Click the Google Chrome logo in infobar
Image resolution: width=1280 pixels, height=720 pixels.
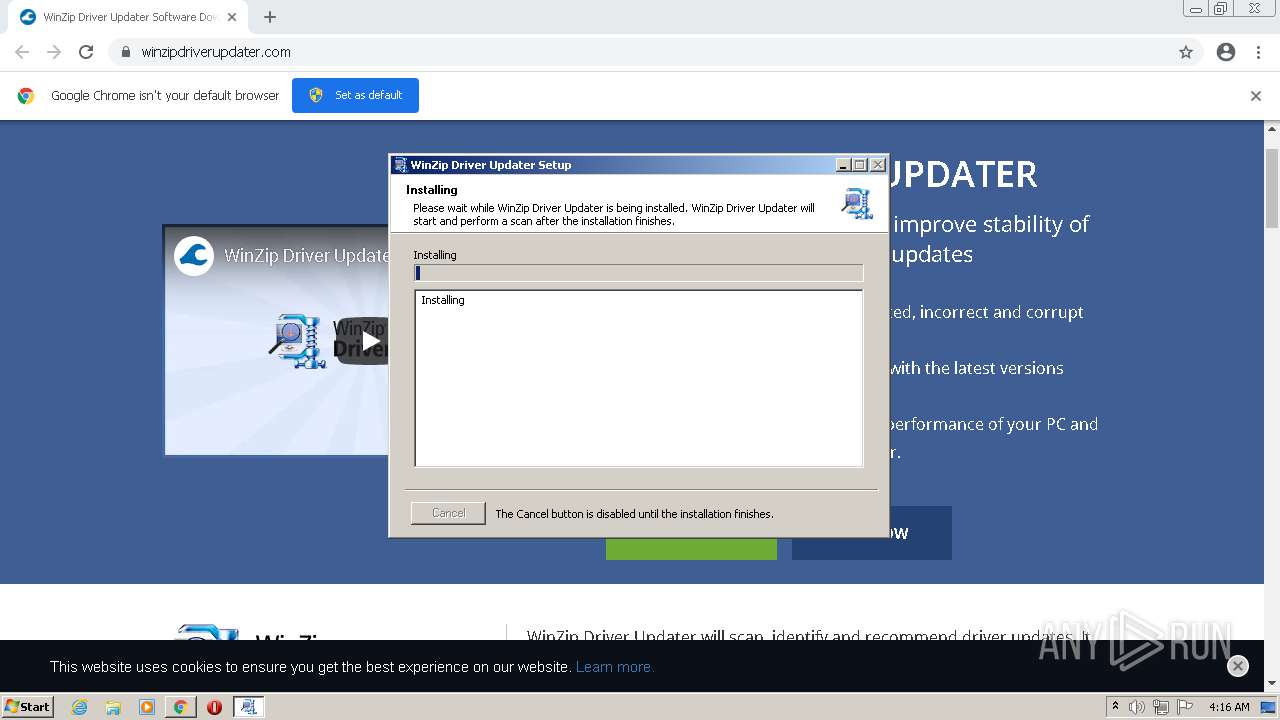[x=26, y=96]
